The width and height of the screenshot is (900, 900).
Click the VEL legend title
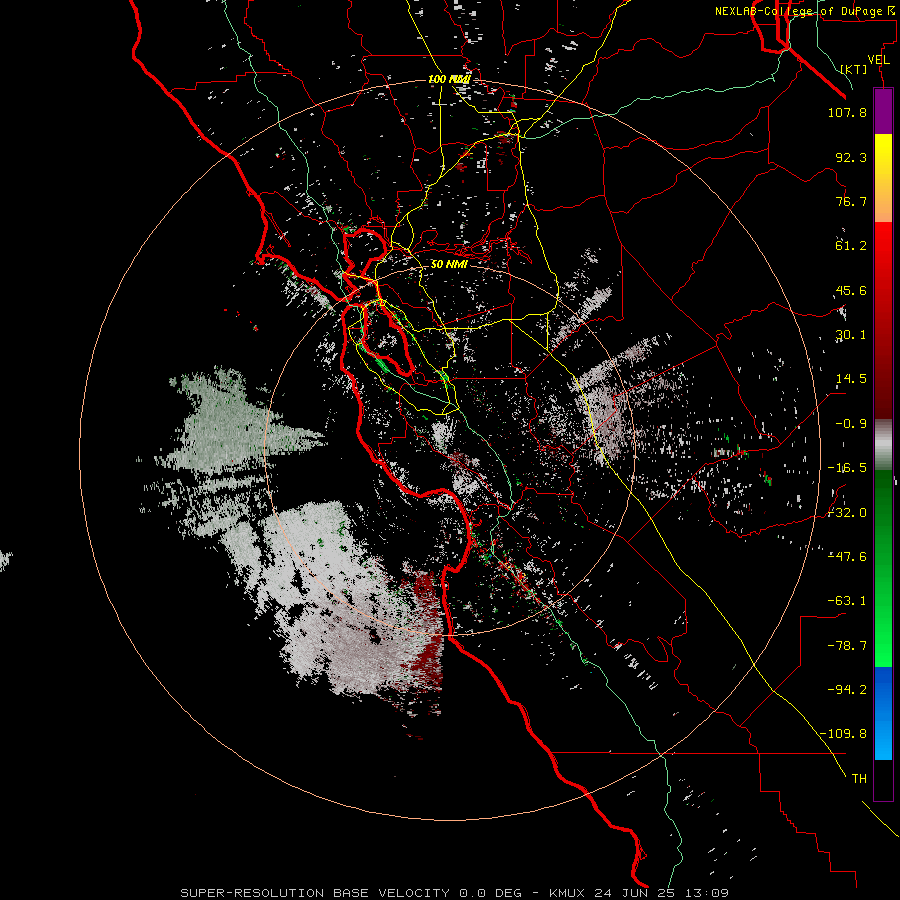tap(878, 60)
